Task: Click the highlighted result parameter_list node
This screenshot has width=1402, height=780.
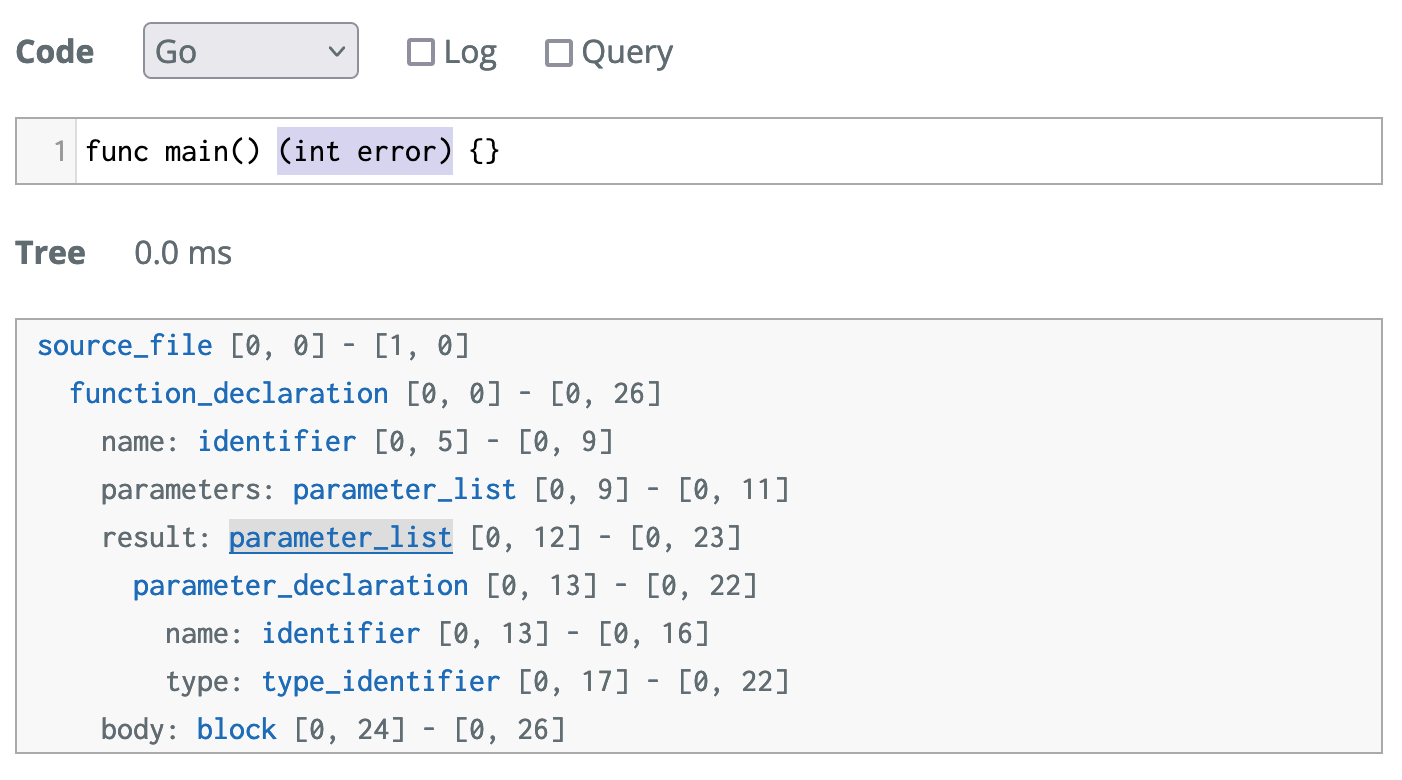Action: click(341, 538)
